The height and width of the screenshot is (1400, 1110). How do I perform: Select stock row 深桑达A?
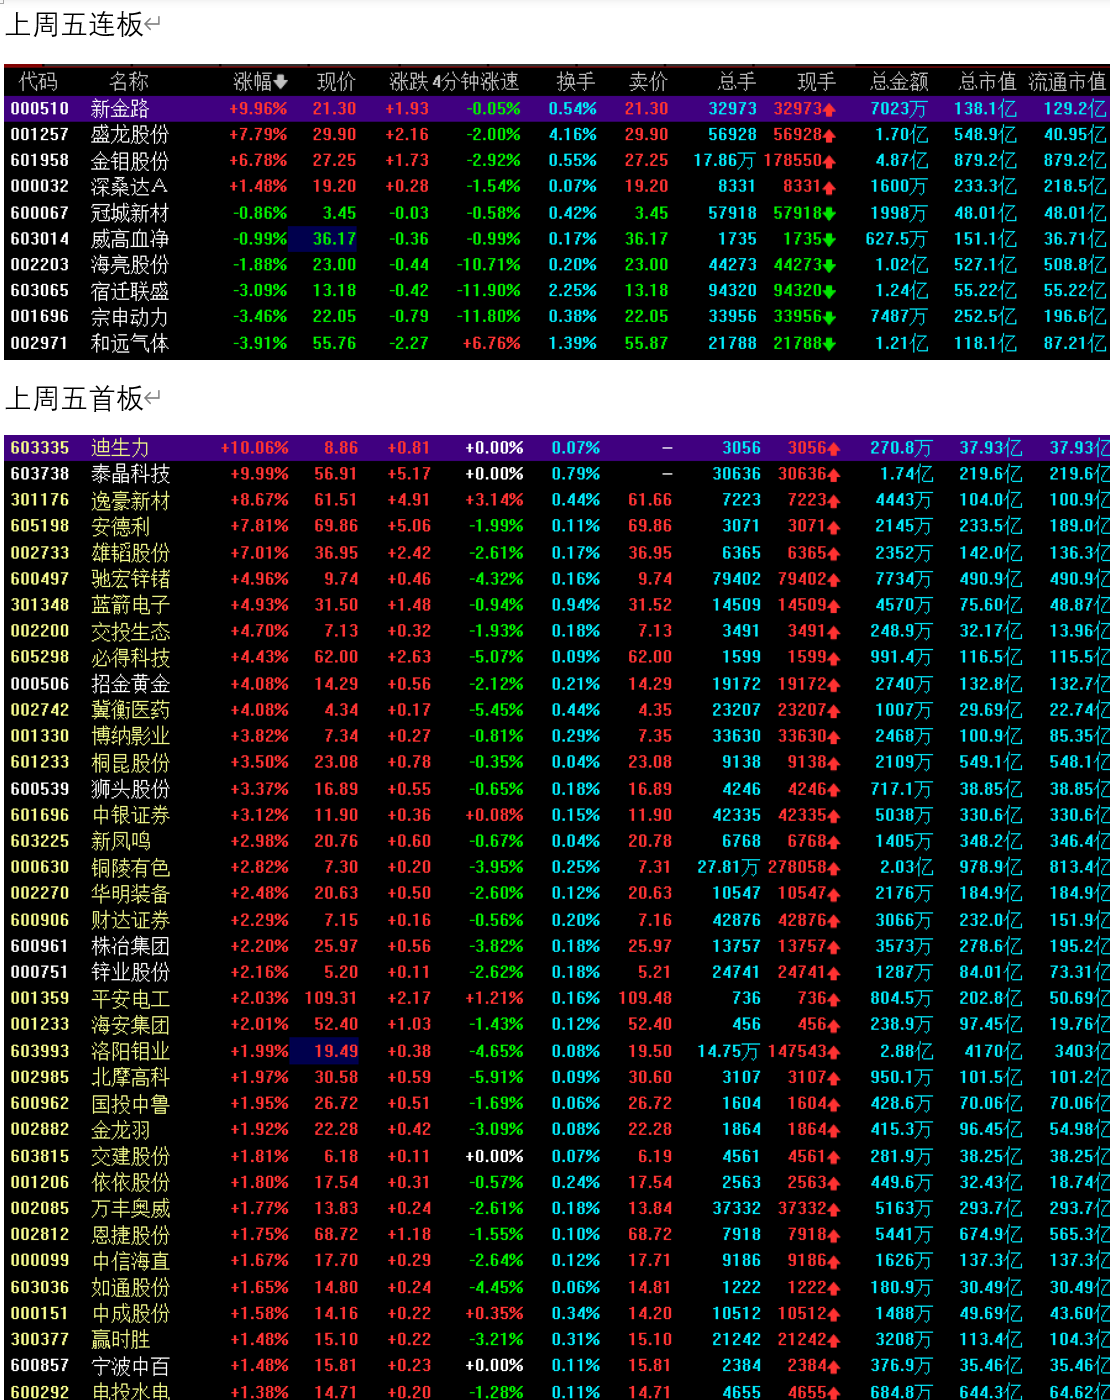557,186
